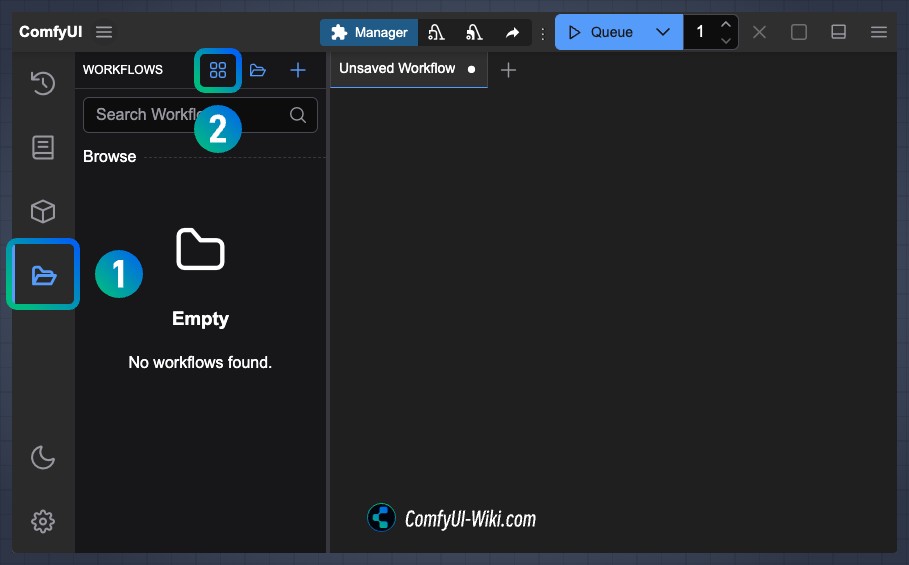
Task: Open the node library sidebar icon
Action: click(x=43, y=147)
